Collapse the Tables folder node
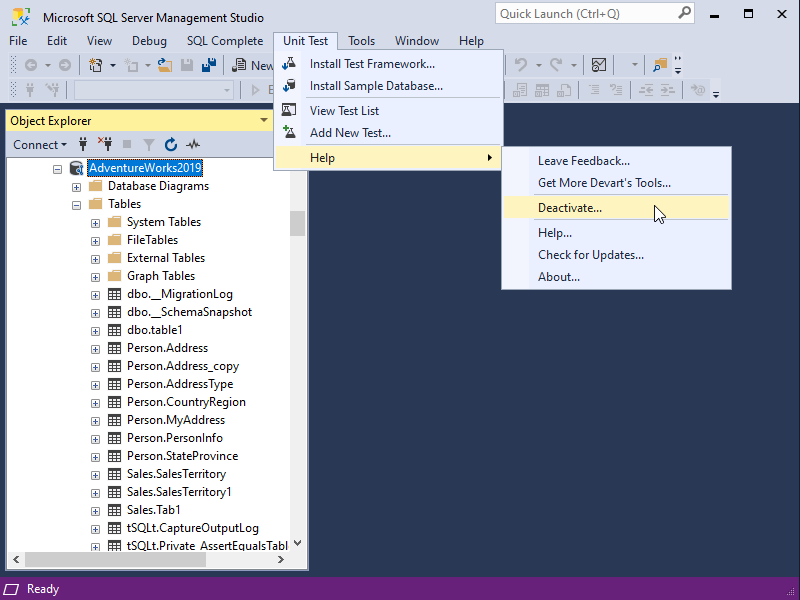Screen dimensions: 800x600 [77, 205]
